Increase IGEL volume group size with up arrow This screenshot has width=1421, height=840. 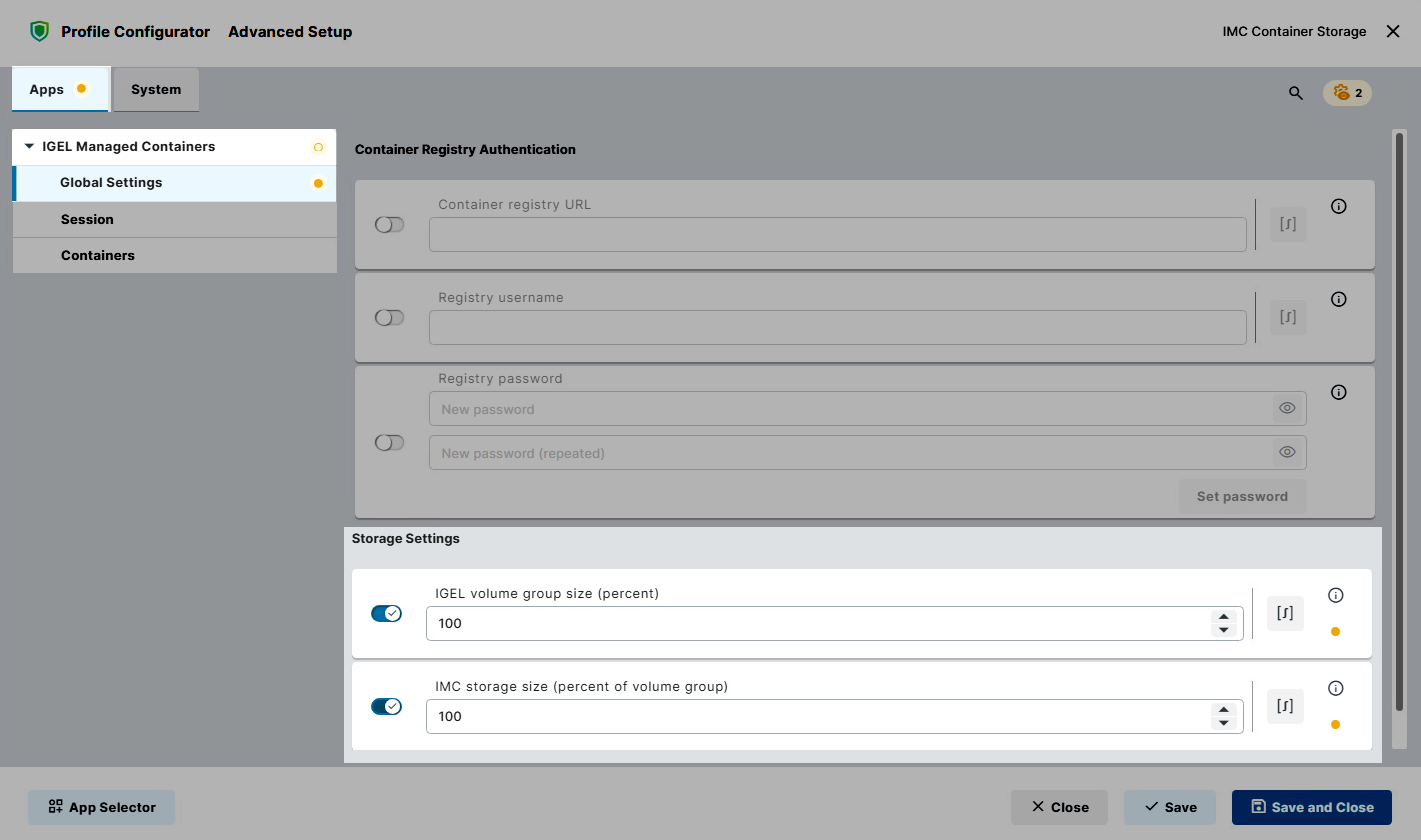click(x=1223, y=617)
